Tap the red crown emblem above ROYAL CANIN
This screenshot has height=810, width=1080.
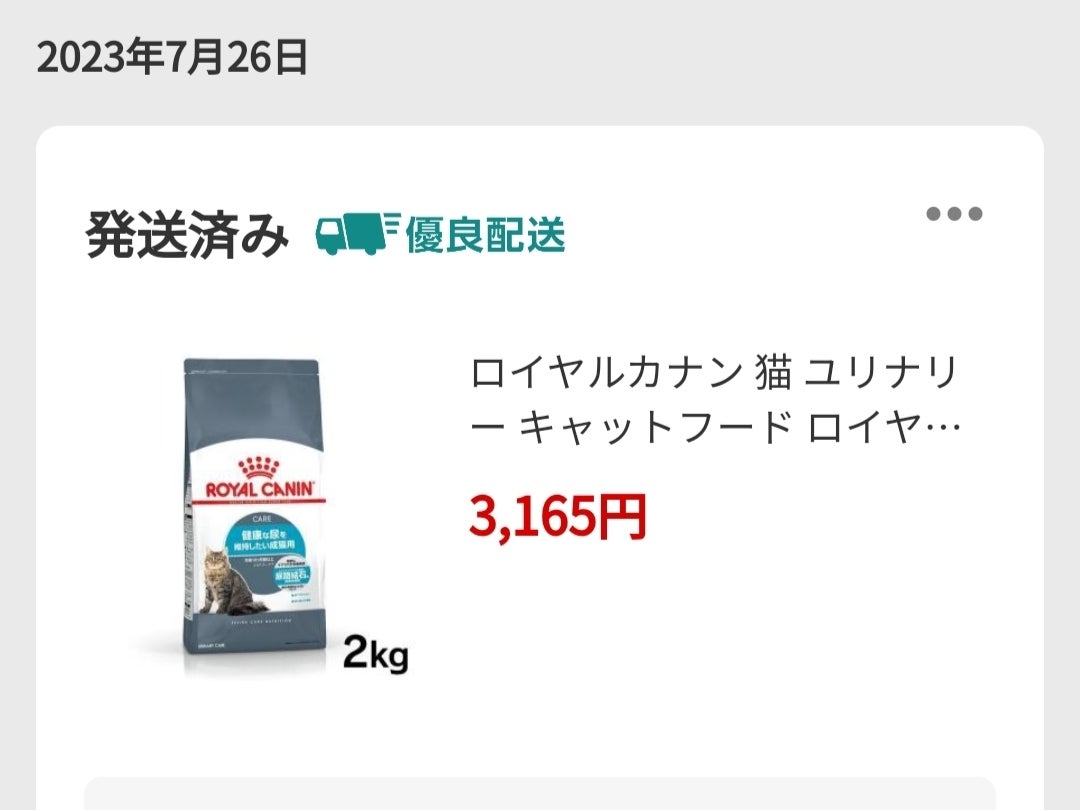tap(258, 468)
